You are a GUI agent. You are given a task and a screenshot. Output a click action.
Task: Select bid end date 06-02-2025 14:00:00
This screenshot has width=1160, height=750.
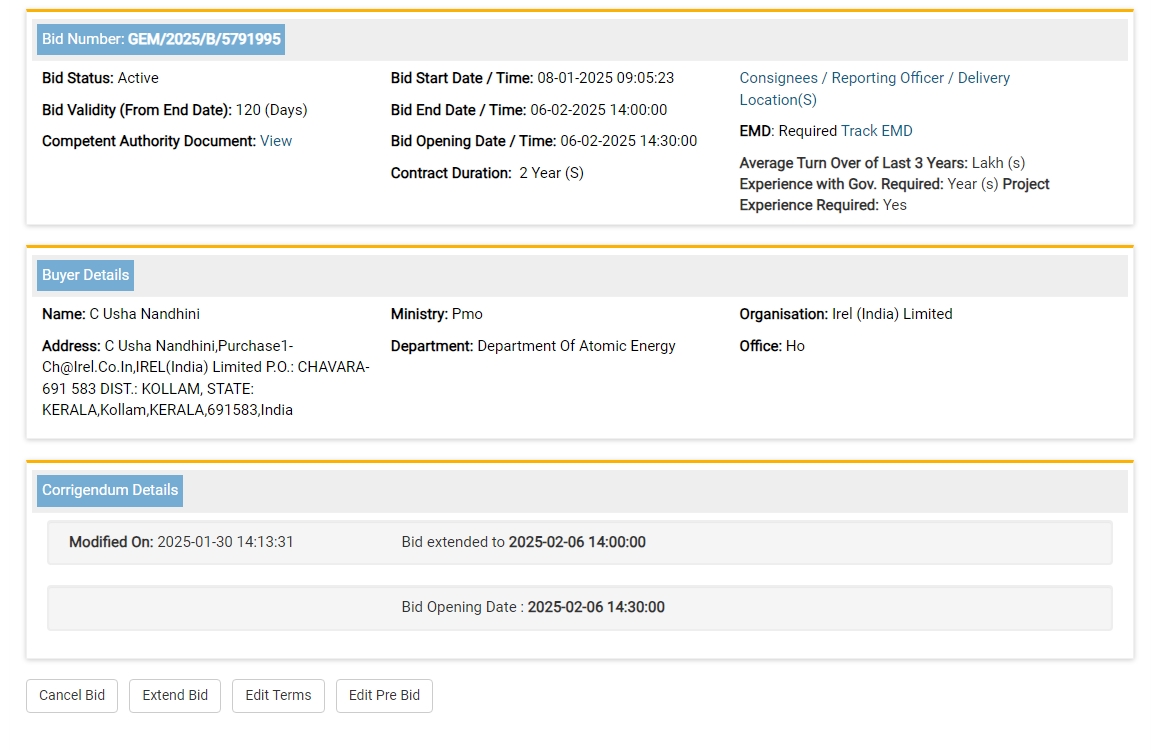click(x=598, y=110)
